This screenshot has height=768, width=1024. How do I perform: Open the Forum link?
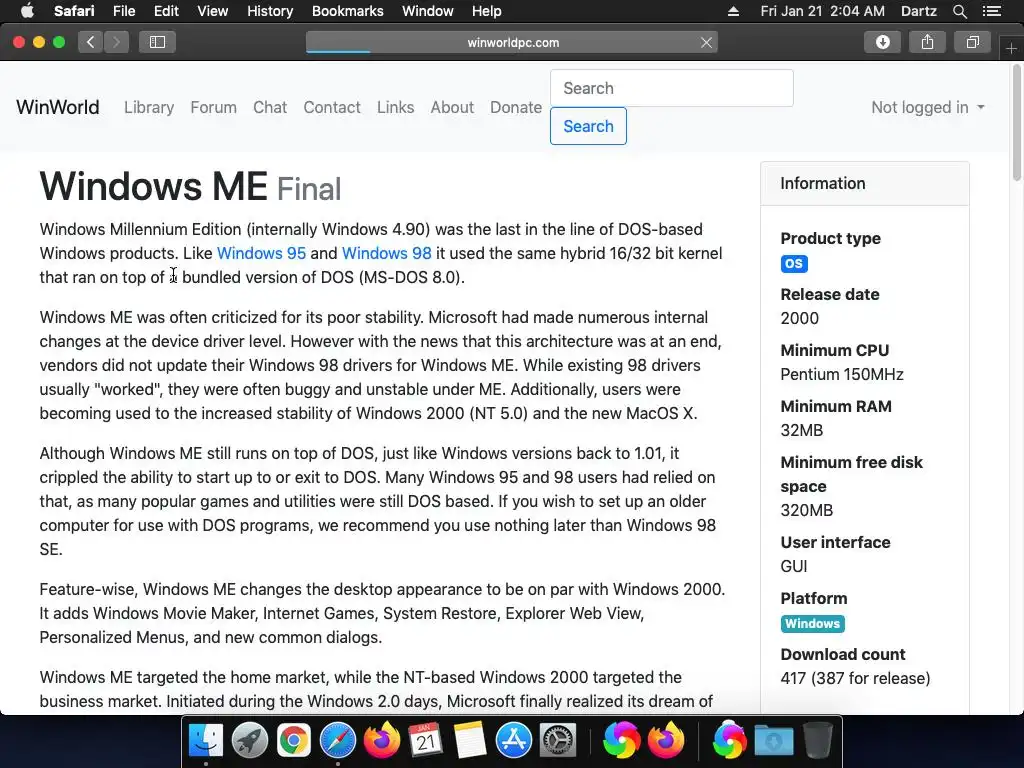(214, 107)
